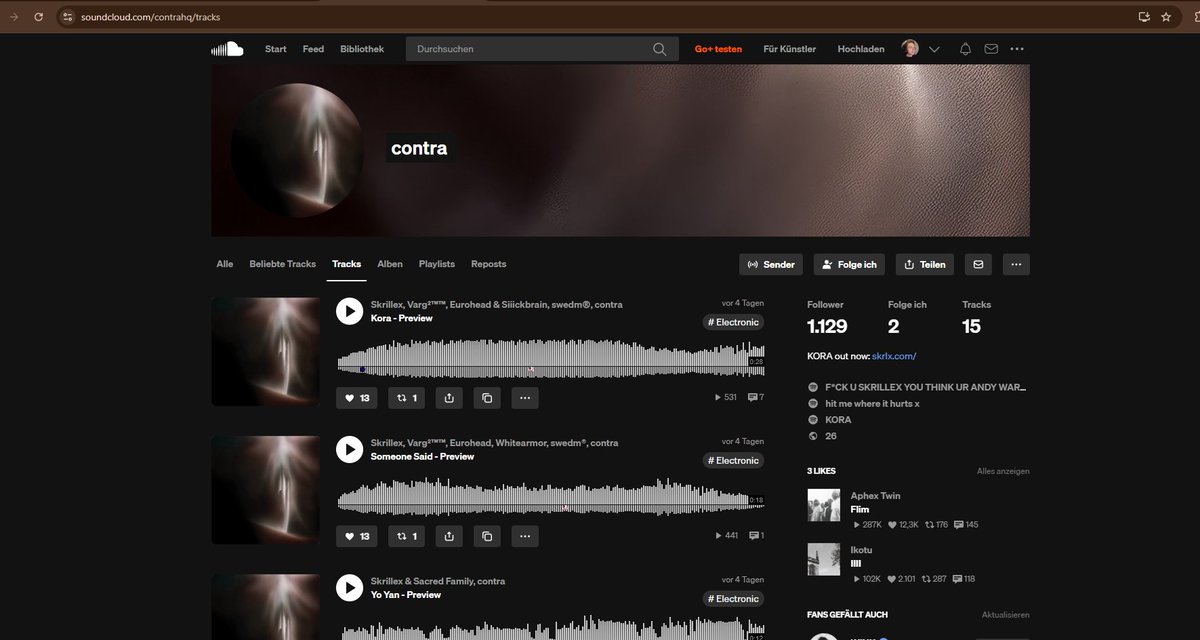Click the browser address bar URL
The width and height of the screenshot is (1200, 640).
tap(150, 17)
